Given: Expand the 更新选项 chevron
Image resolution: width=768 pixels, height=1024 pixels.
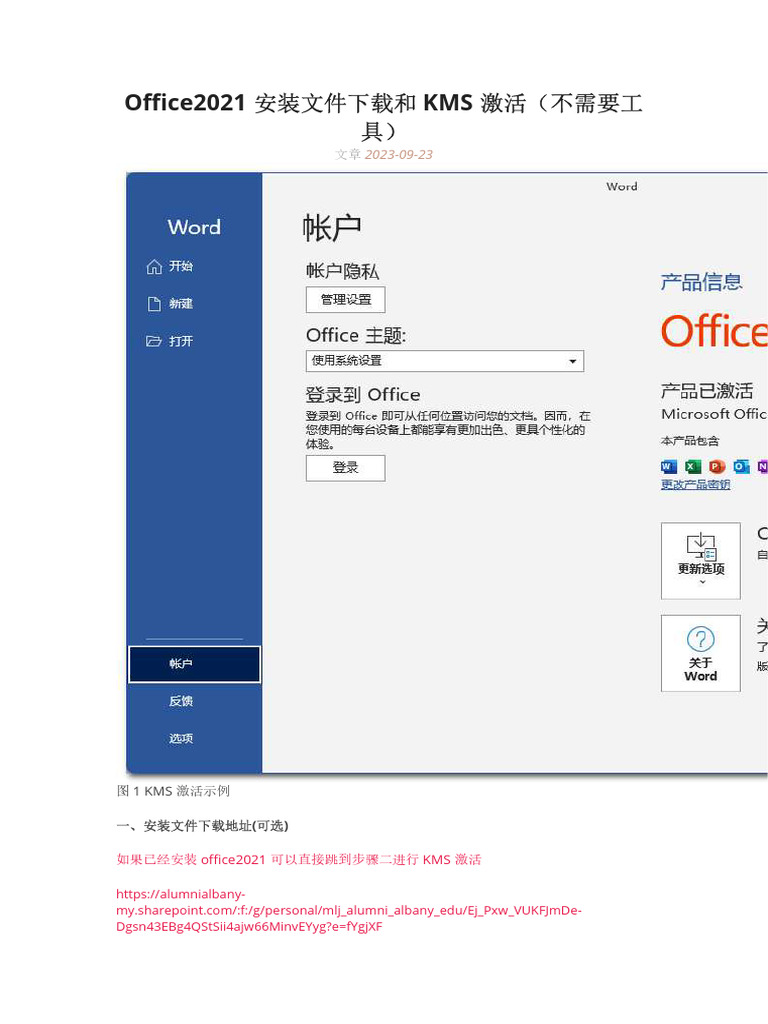Looking at the screenshot, I should pos(702,582).
